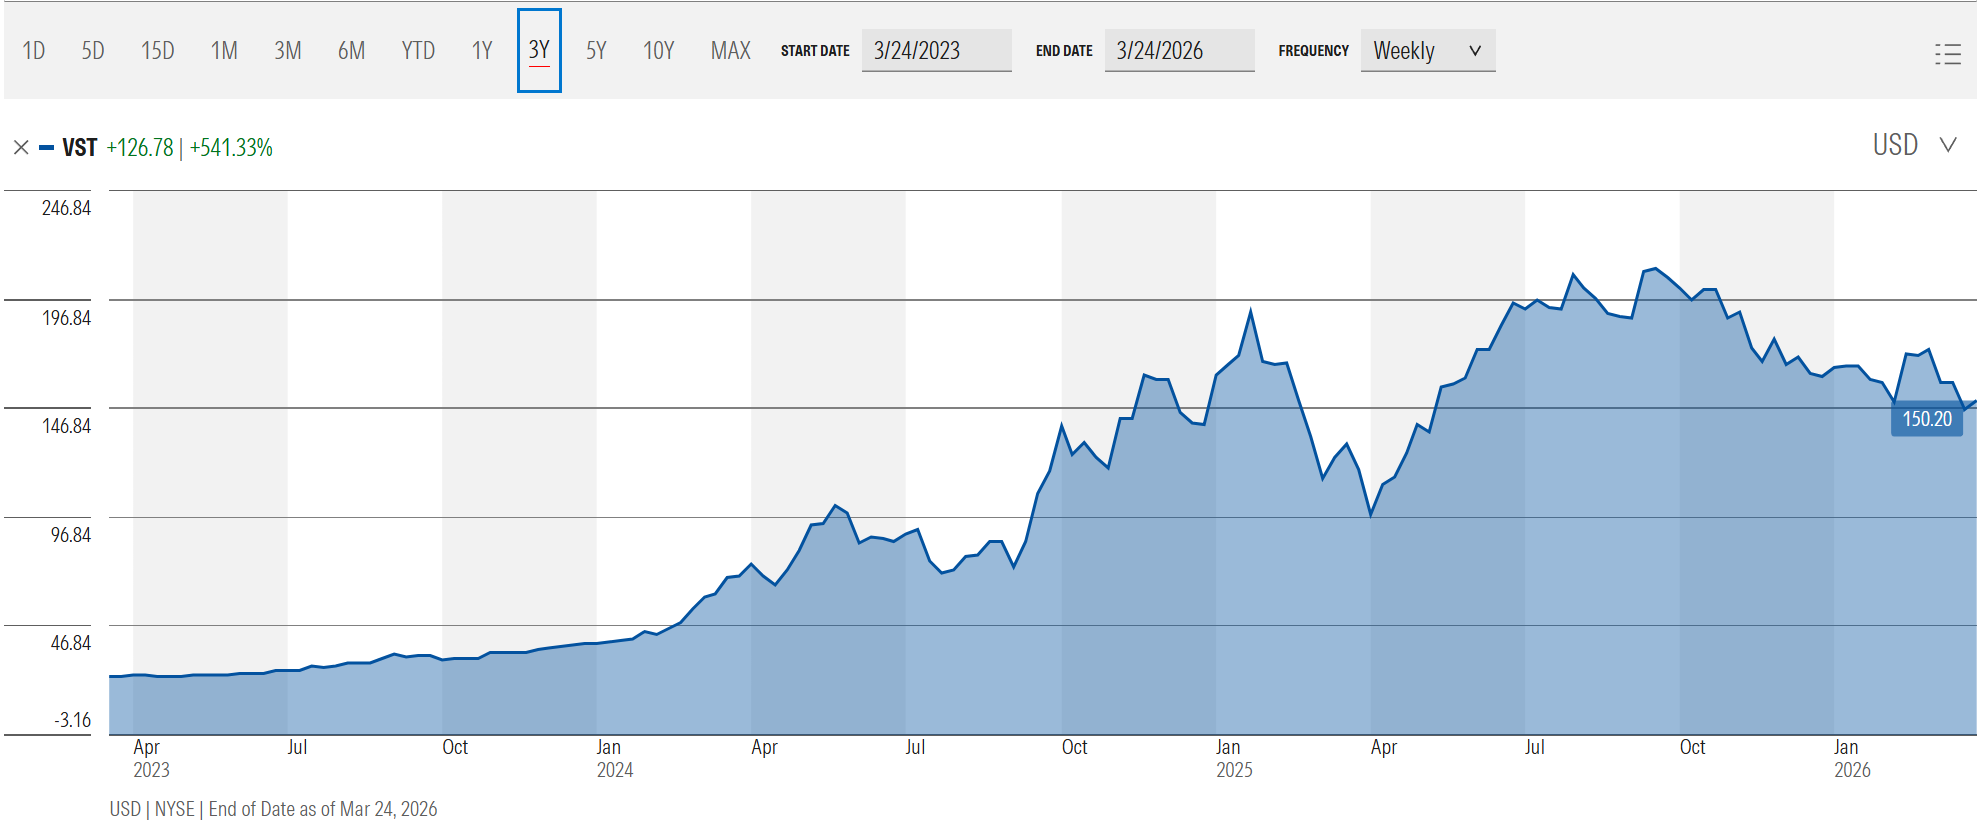Click the End Date input field
This screenshot has width=1983, height=823.
(1179, 51)
